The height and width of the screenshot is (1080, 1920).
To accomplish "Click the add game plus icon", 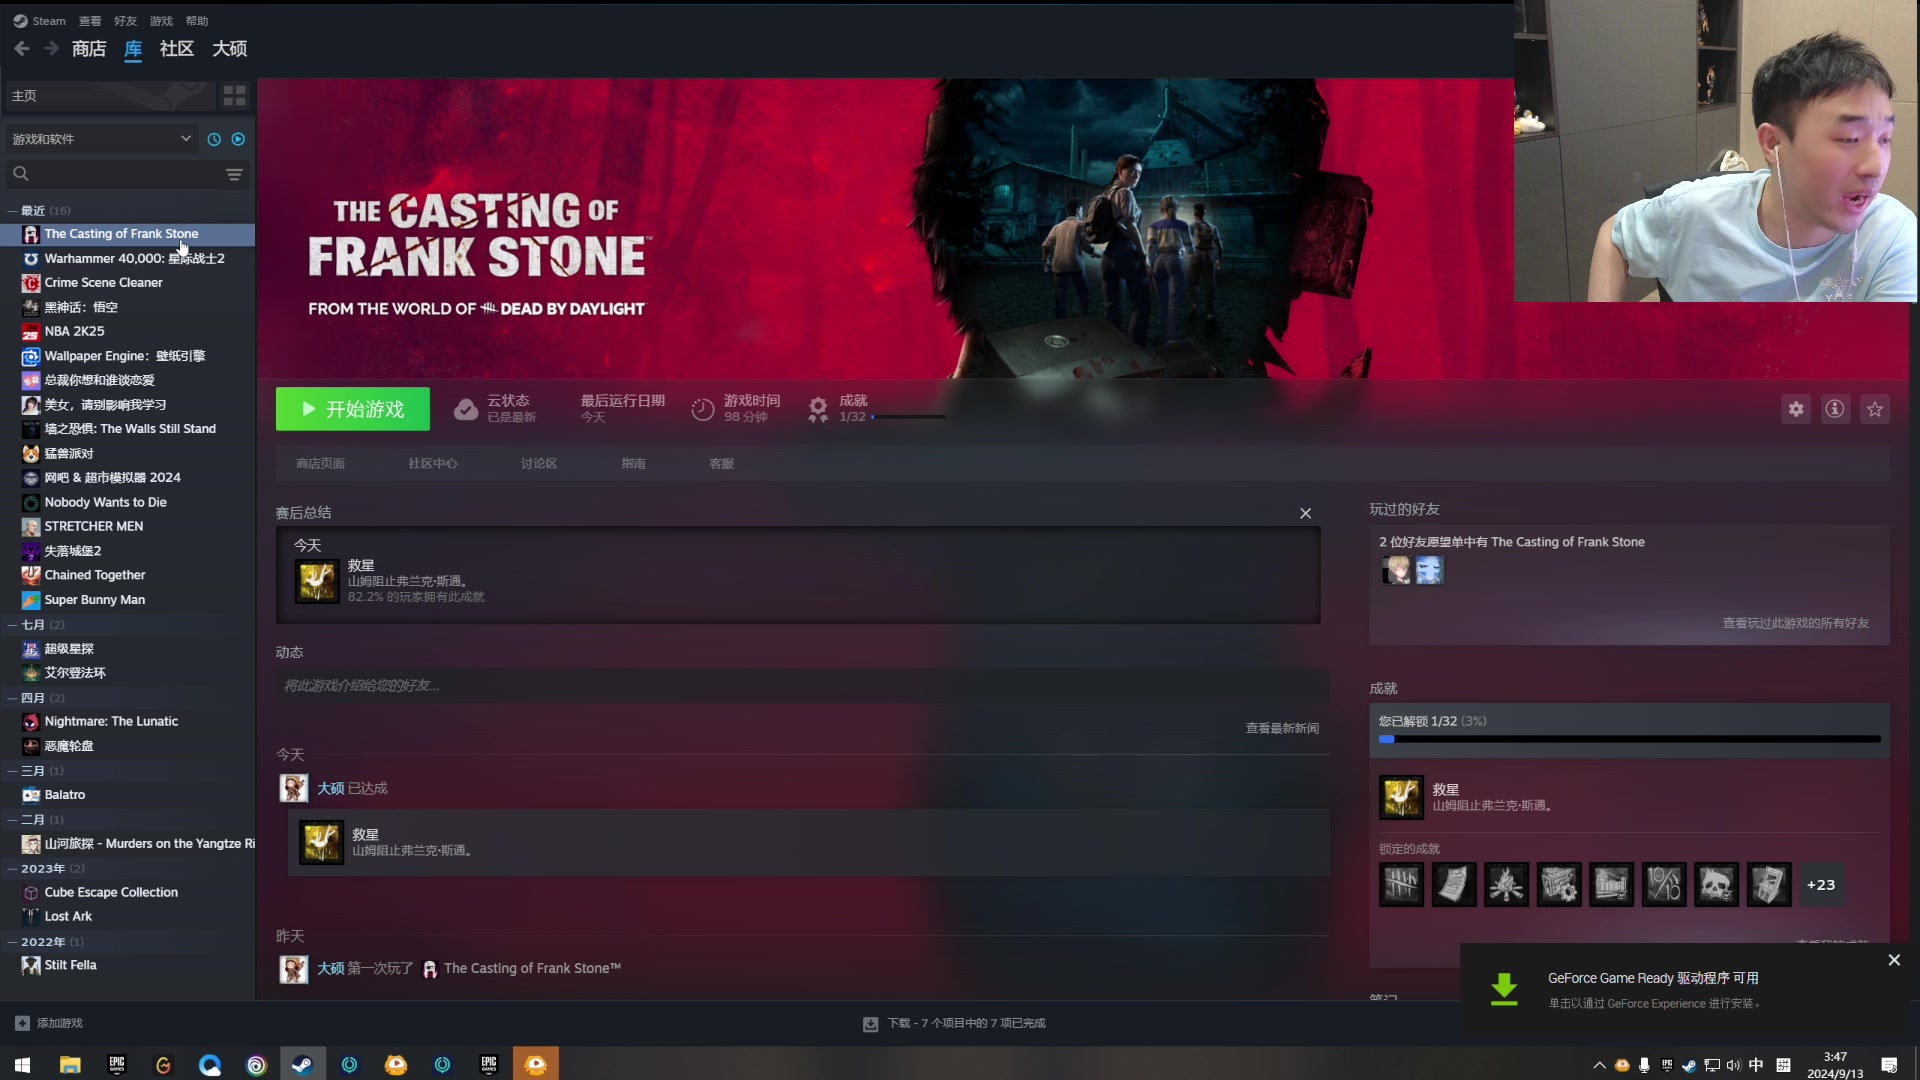I will click(22, 1023).
